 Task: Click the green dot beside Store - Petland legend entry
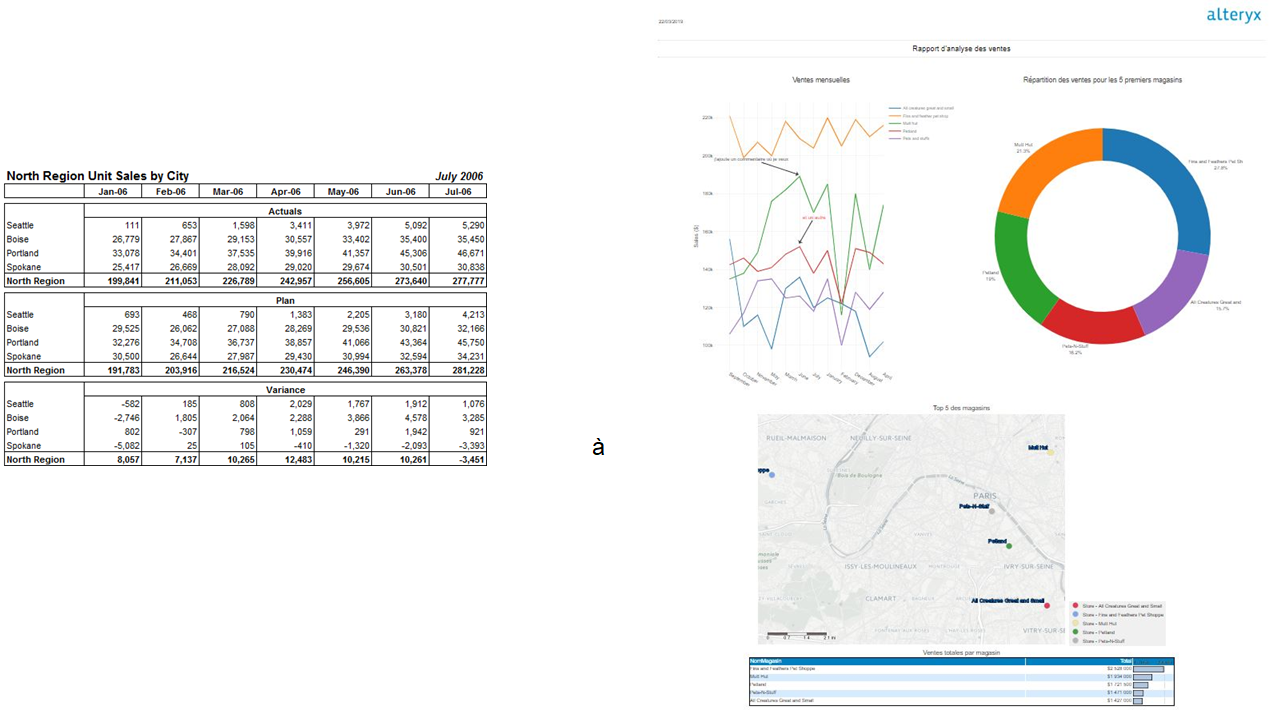(1075, 632)
